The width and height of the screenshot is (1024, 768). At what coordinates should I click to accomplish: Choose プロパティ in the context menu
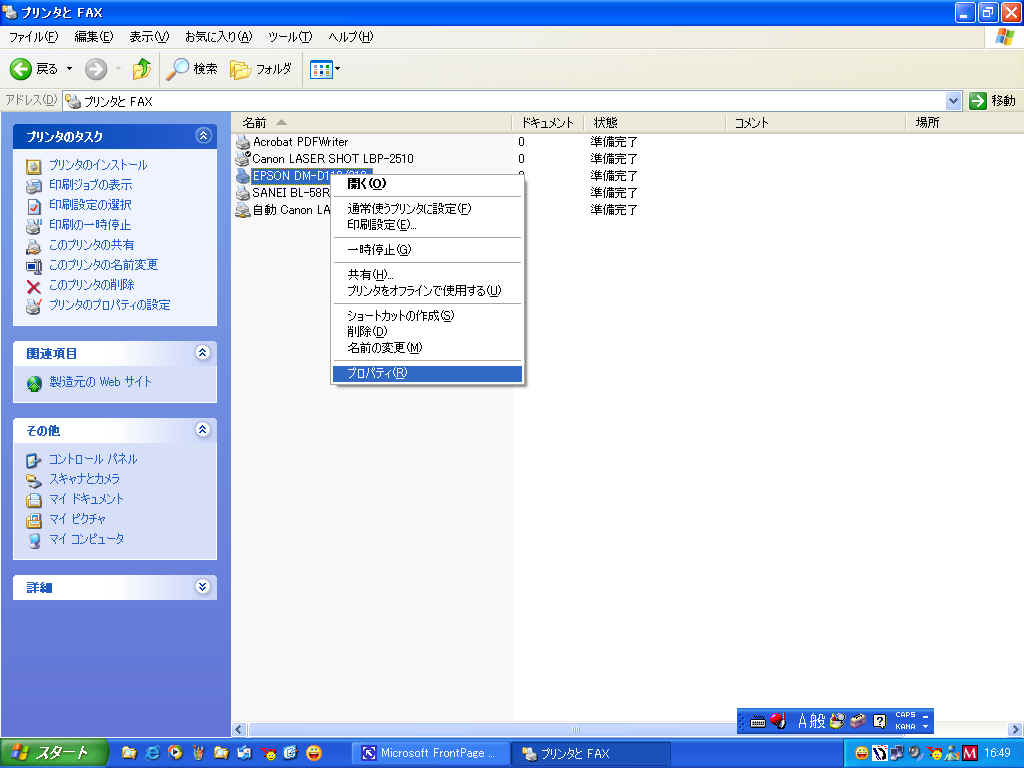pyautogui.click(x=427, y=374)
